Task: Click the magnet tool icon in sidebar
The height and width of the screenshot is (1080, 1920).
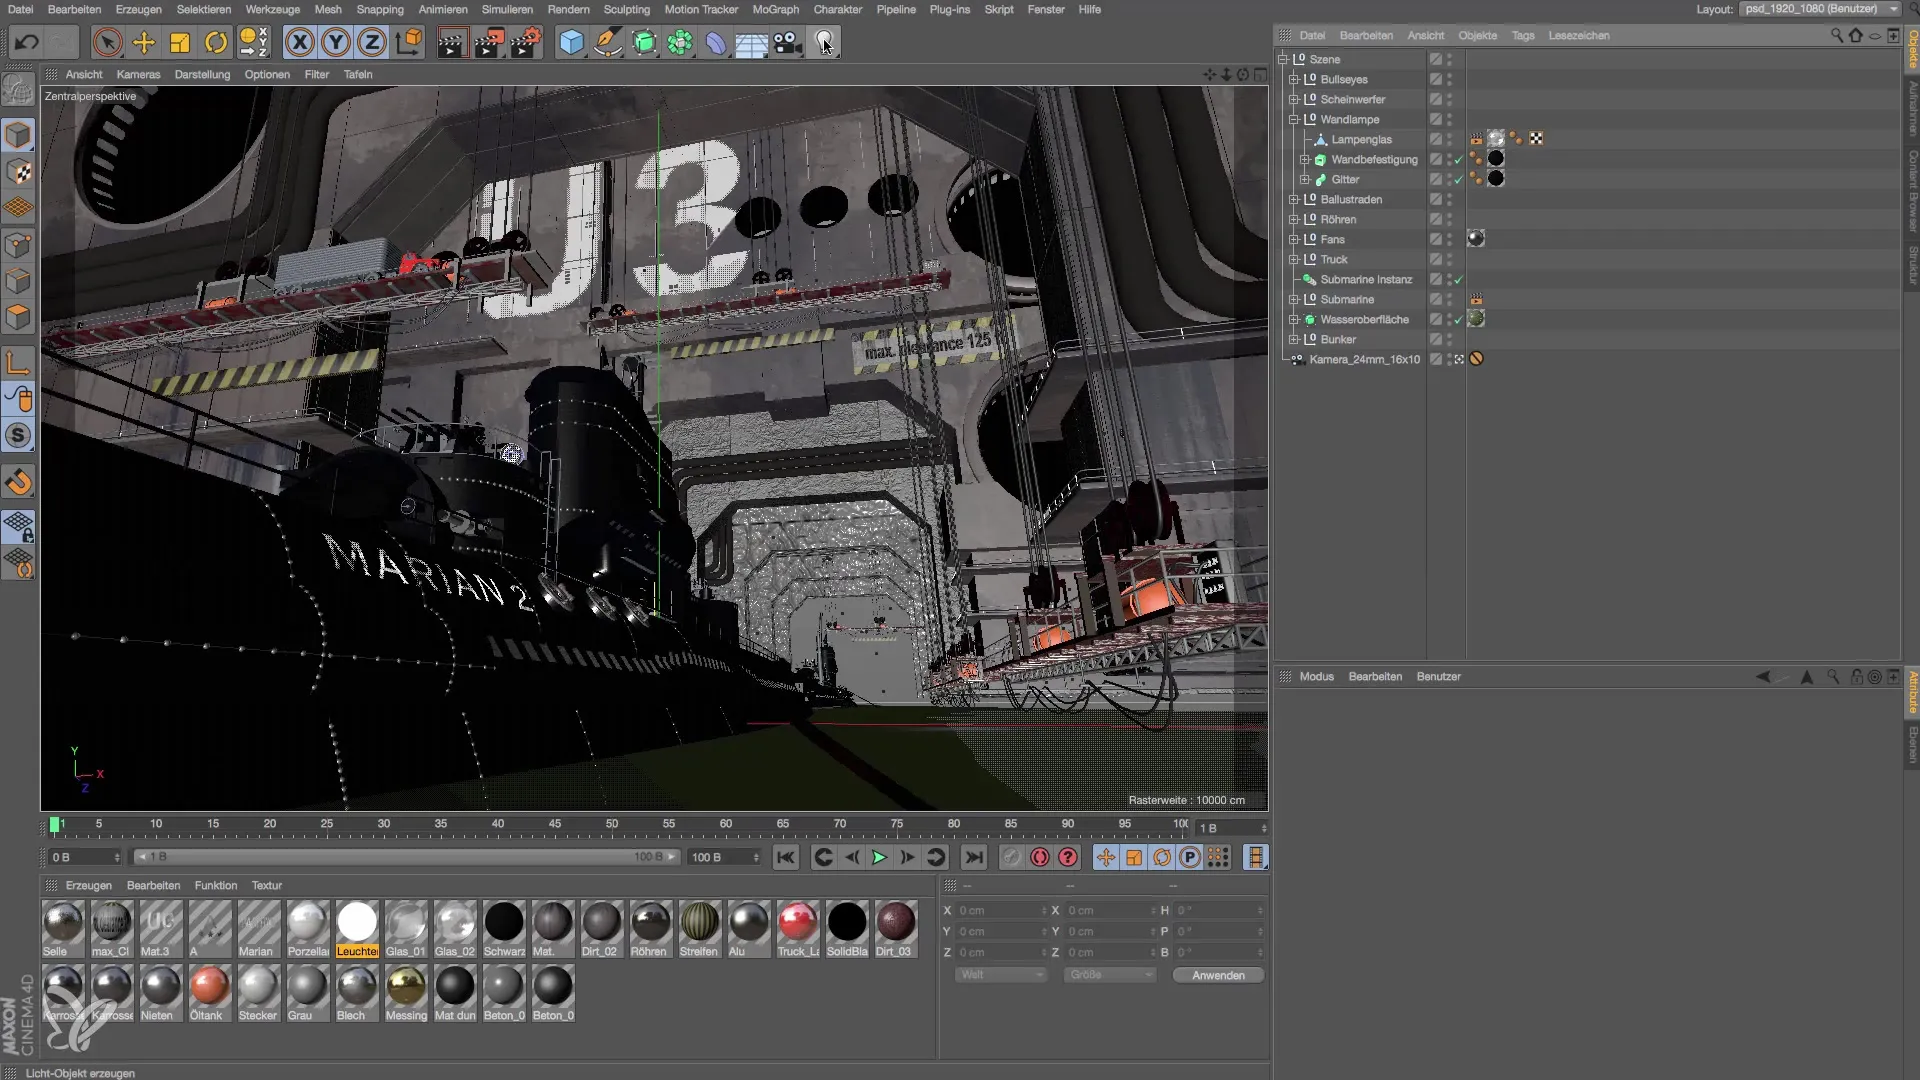Action: click(19, 483)
